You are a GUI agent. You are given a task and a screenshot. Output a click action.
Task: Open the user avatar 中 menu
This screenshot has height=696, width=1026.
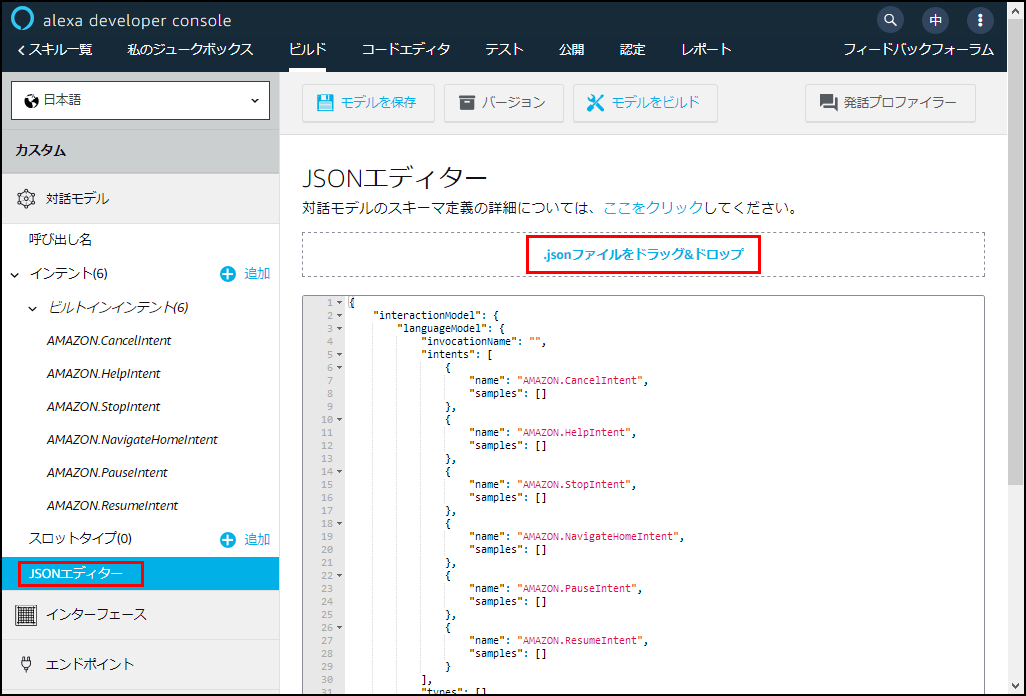[935, 20]
